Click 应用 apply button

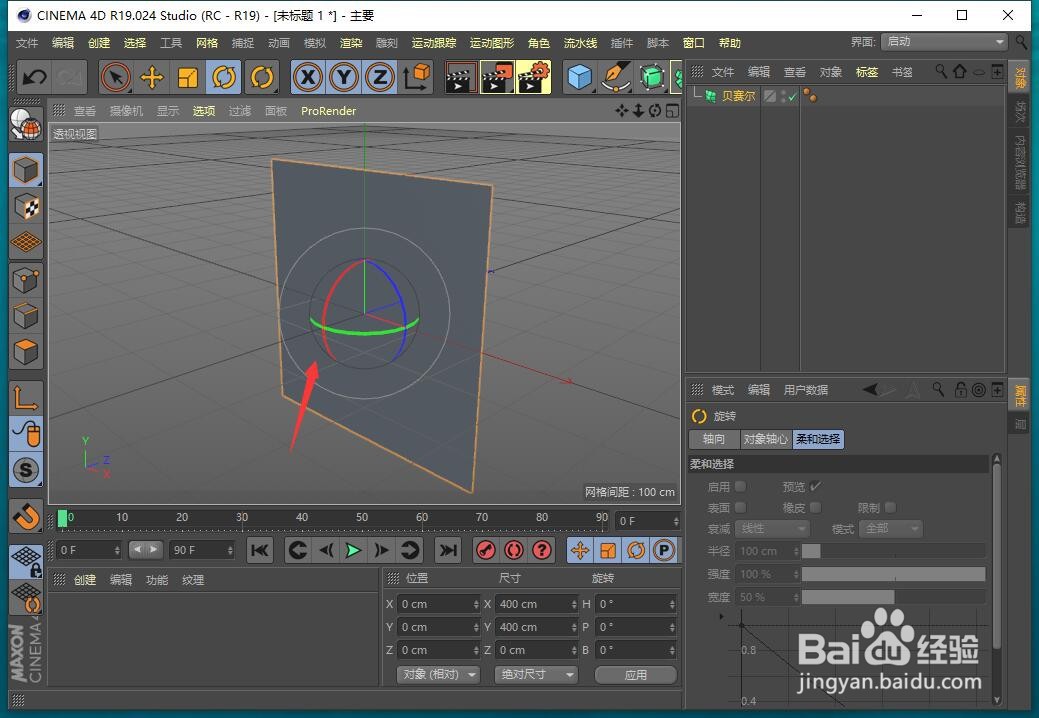pos(635,674)
